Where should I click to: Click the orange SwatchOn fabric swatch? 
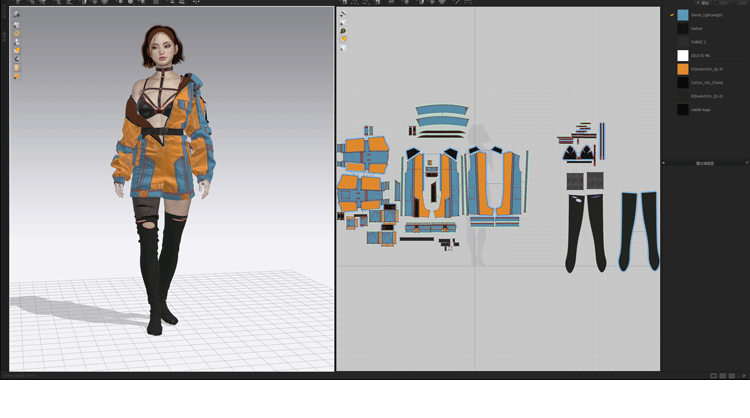(x=683, y=69)
